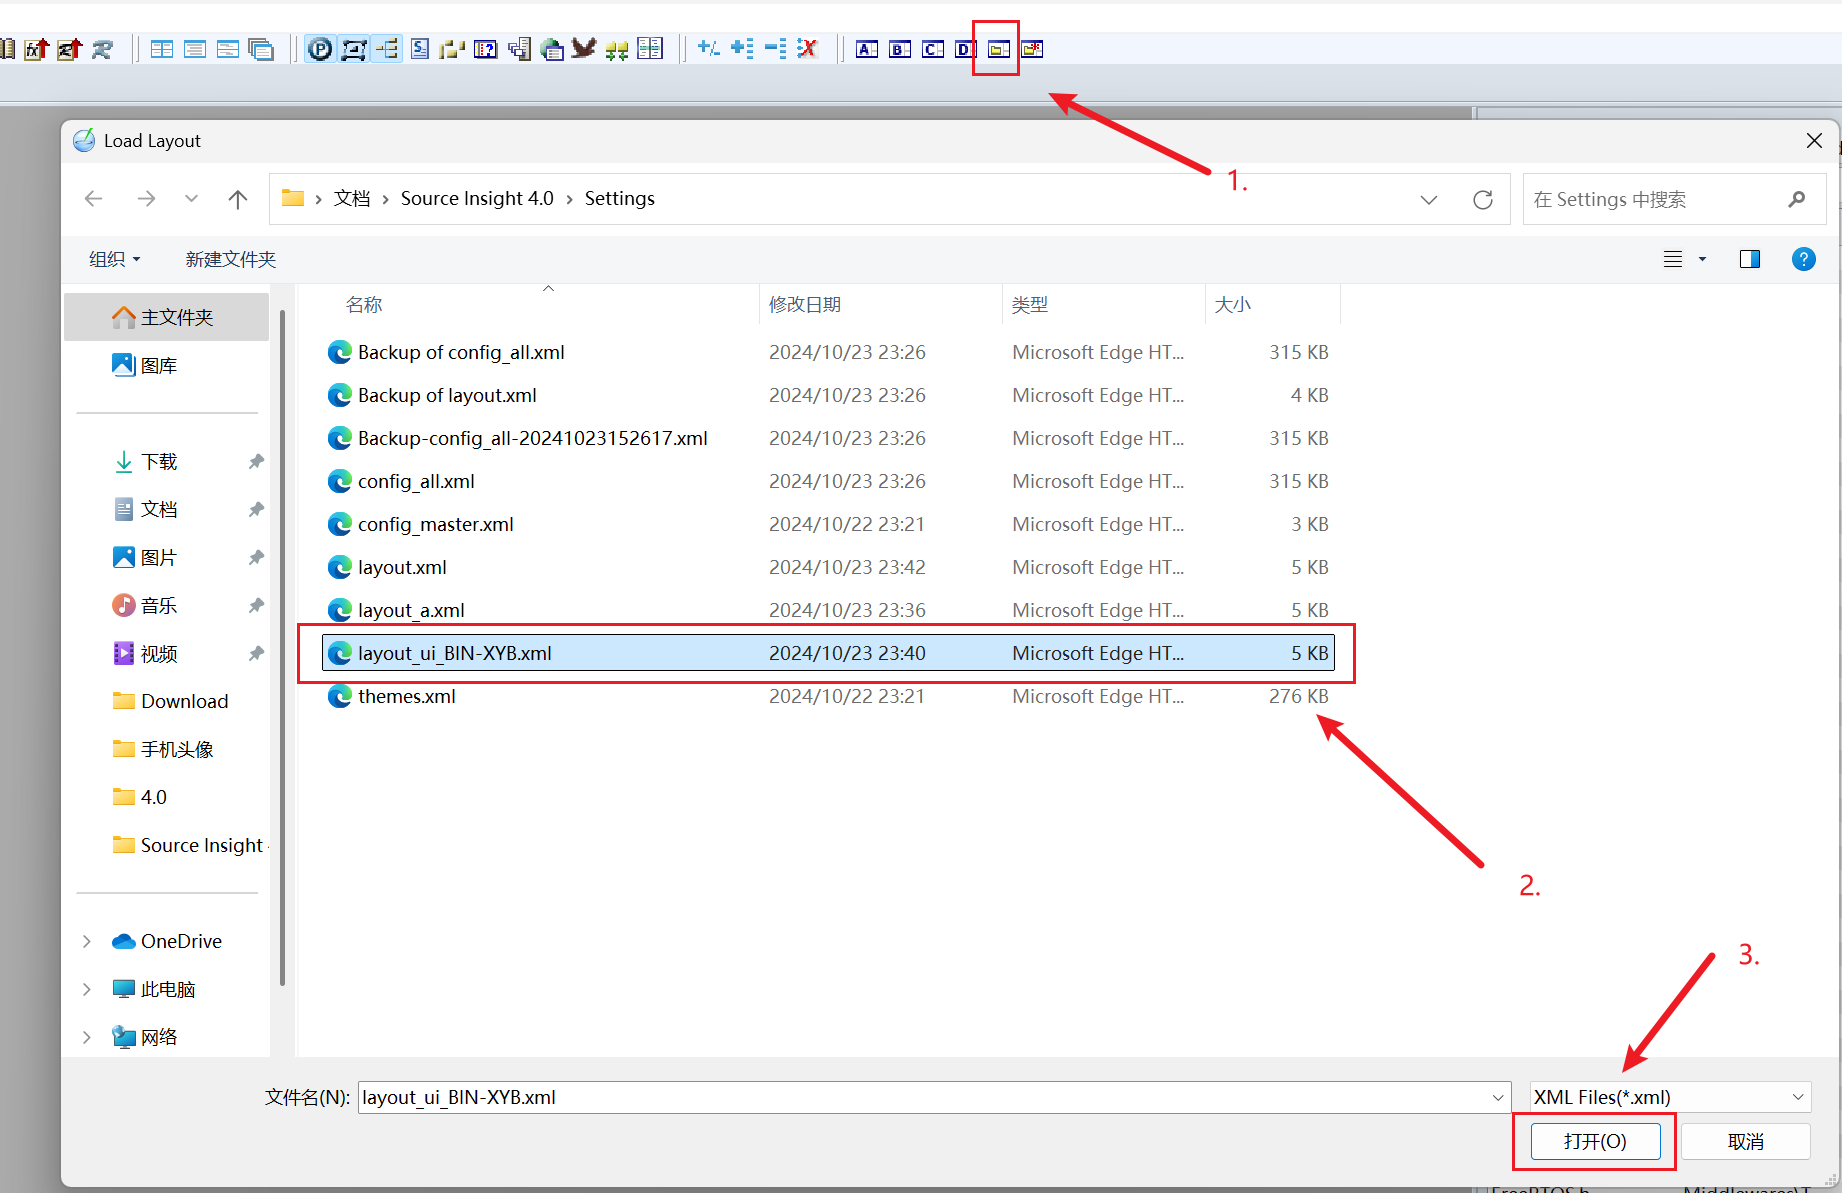This screenshot has width=1842, height=1193.
Task: Click the Load Layout folder toolbar icon
Action: (x=998, y=49)
